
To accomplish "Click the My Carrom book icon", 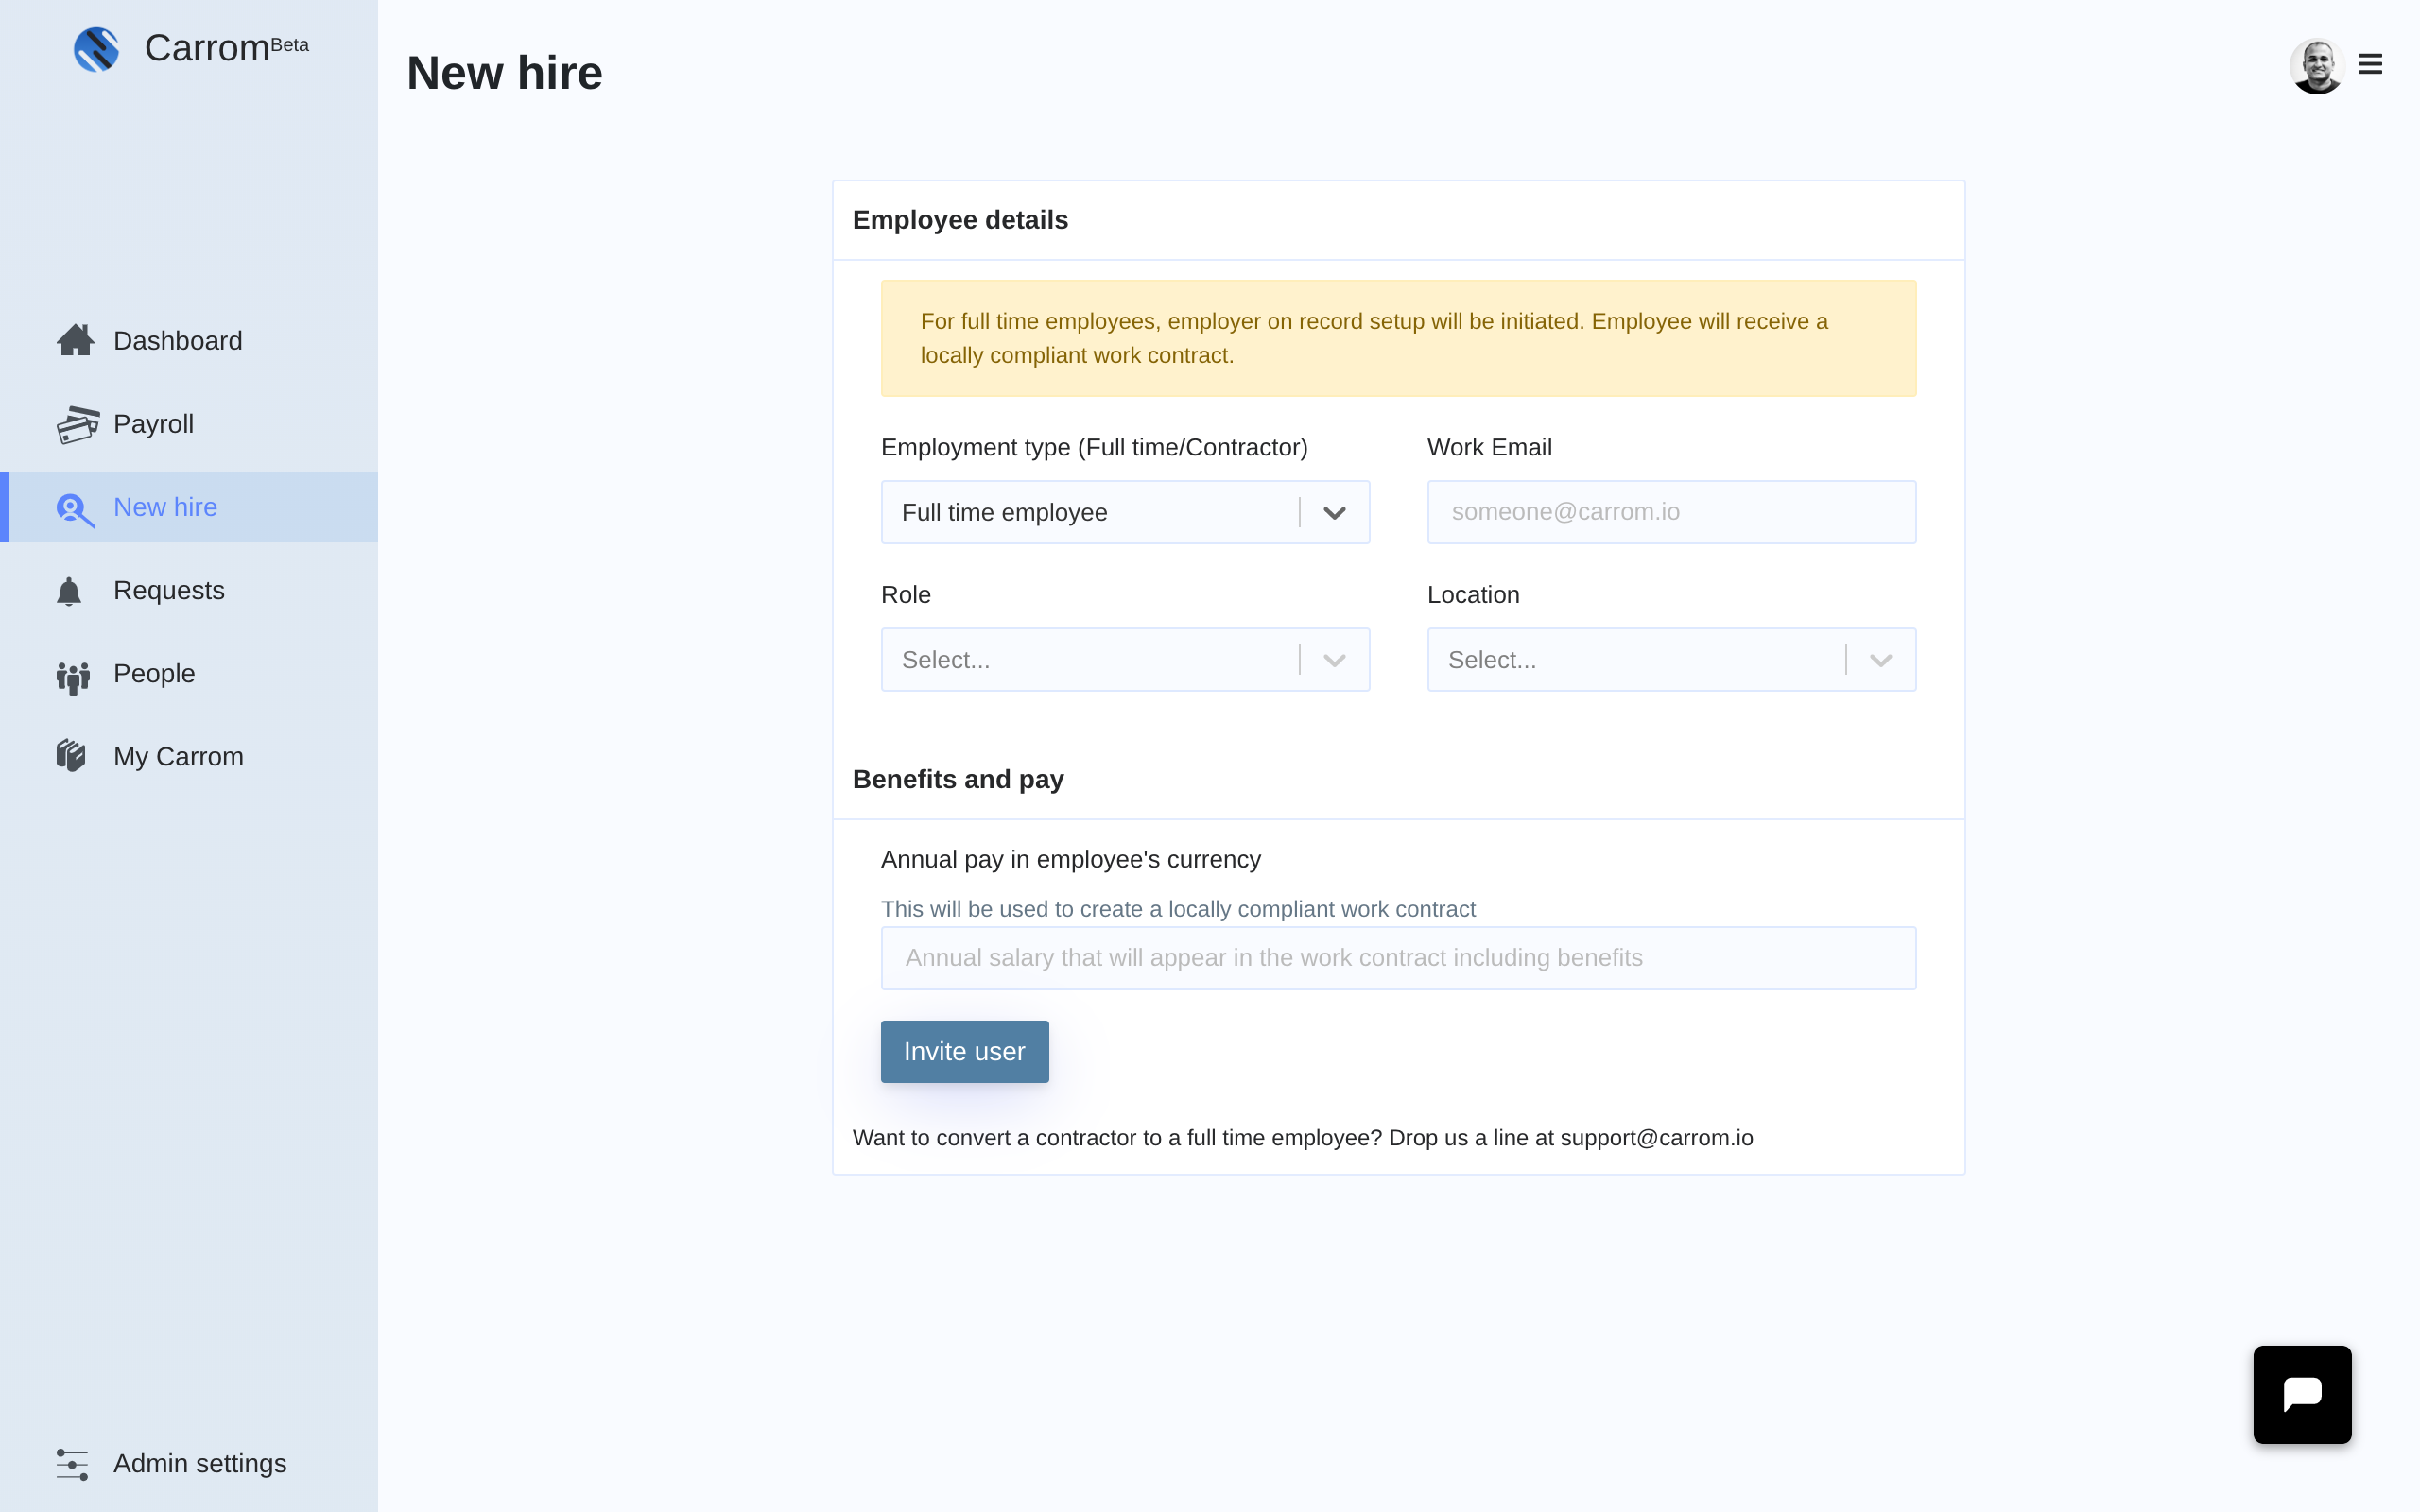I will point(71,756).
